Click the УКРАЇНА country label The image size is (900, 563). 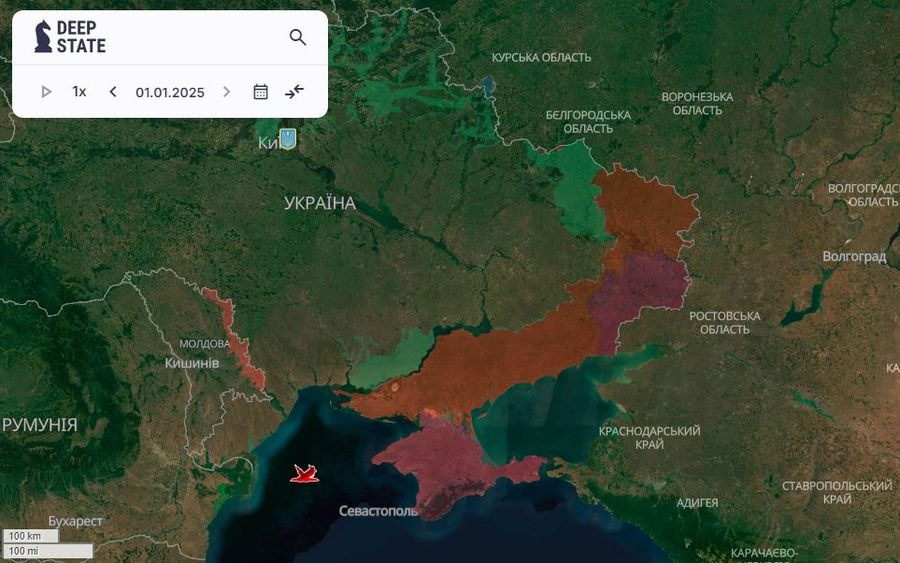coord(320,203)
